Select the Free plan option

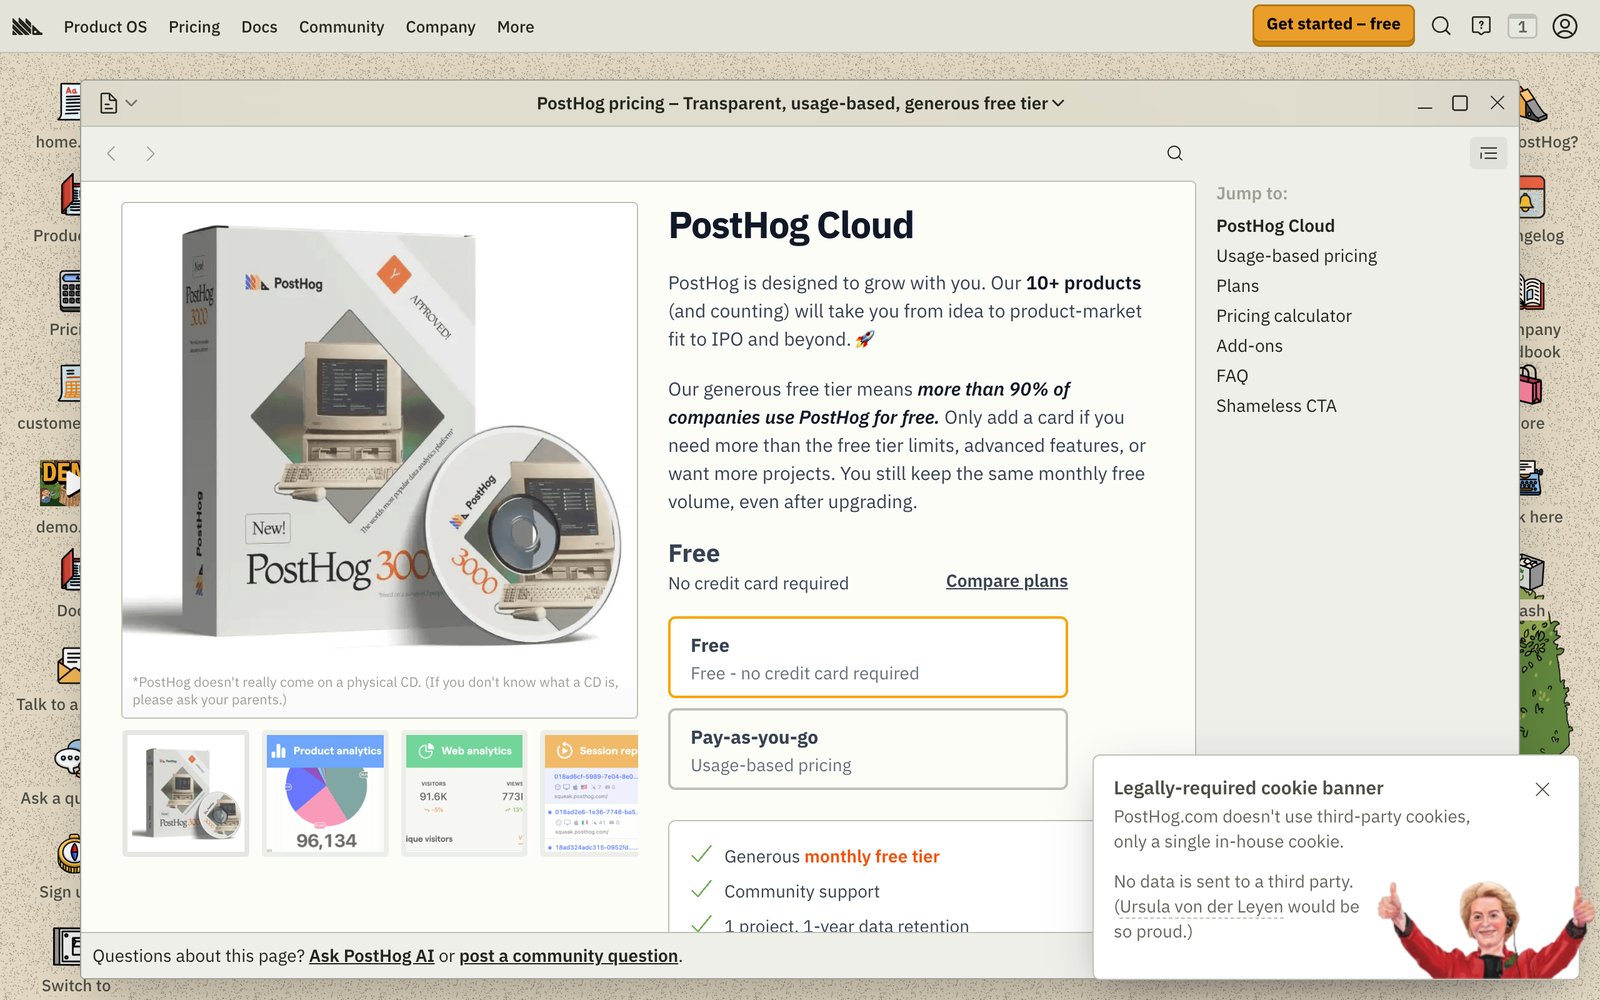[x=867, y=657]
